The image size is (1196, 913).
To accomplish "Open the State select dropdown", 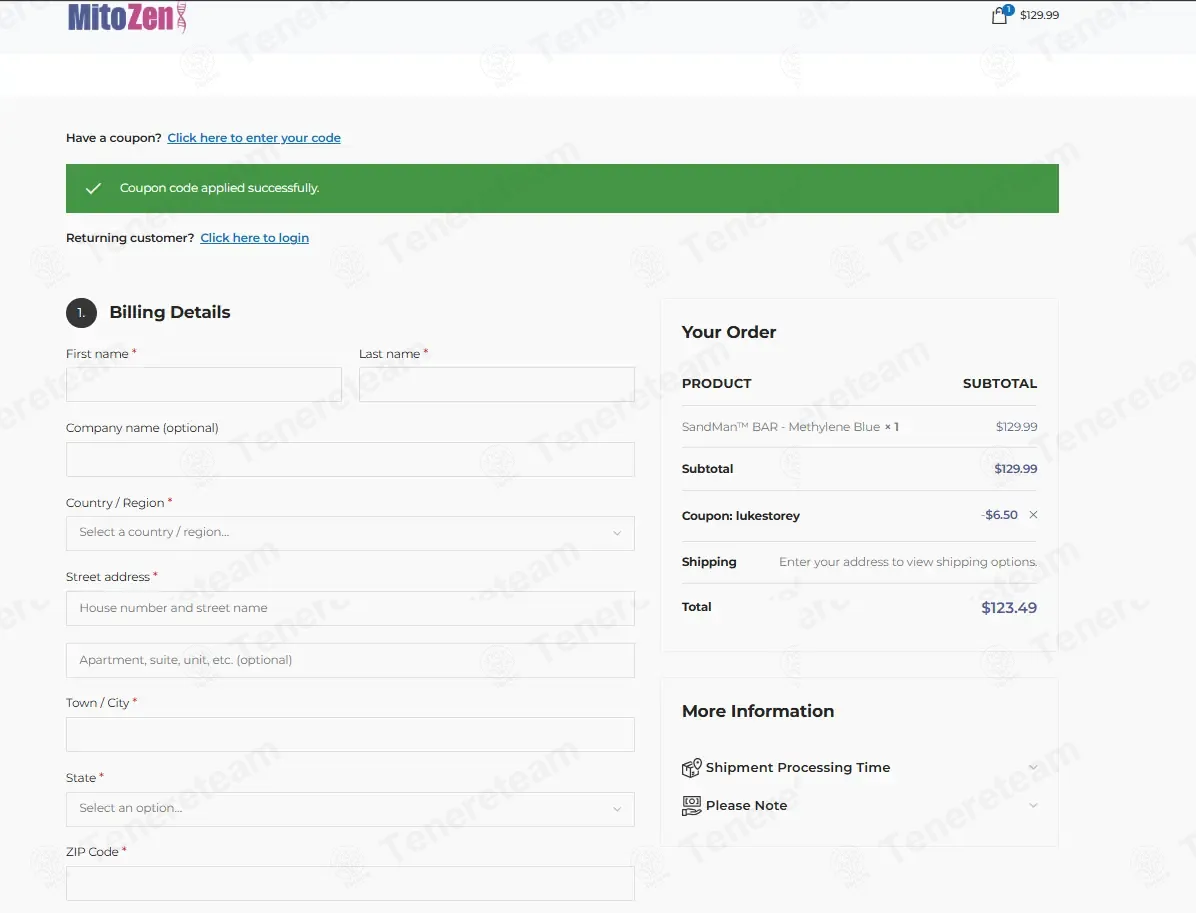I will [350, 809].
